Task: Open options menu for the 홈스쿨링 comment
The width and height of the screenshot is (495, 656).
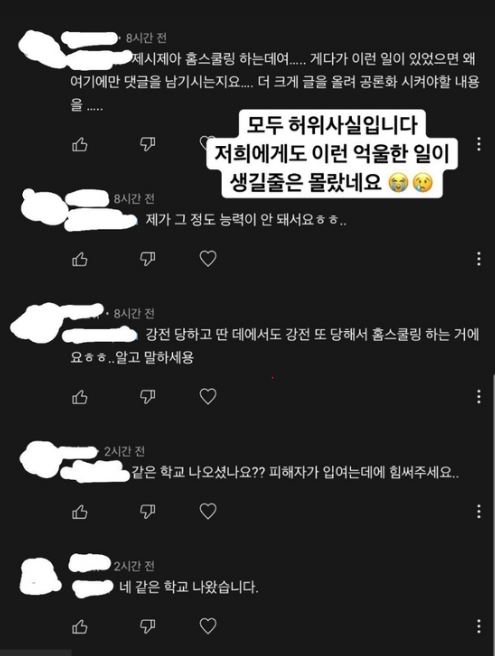Action: pos(479,144)
